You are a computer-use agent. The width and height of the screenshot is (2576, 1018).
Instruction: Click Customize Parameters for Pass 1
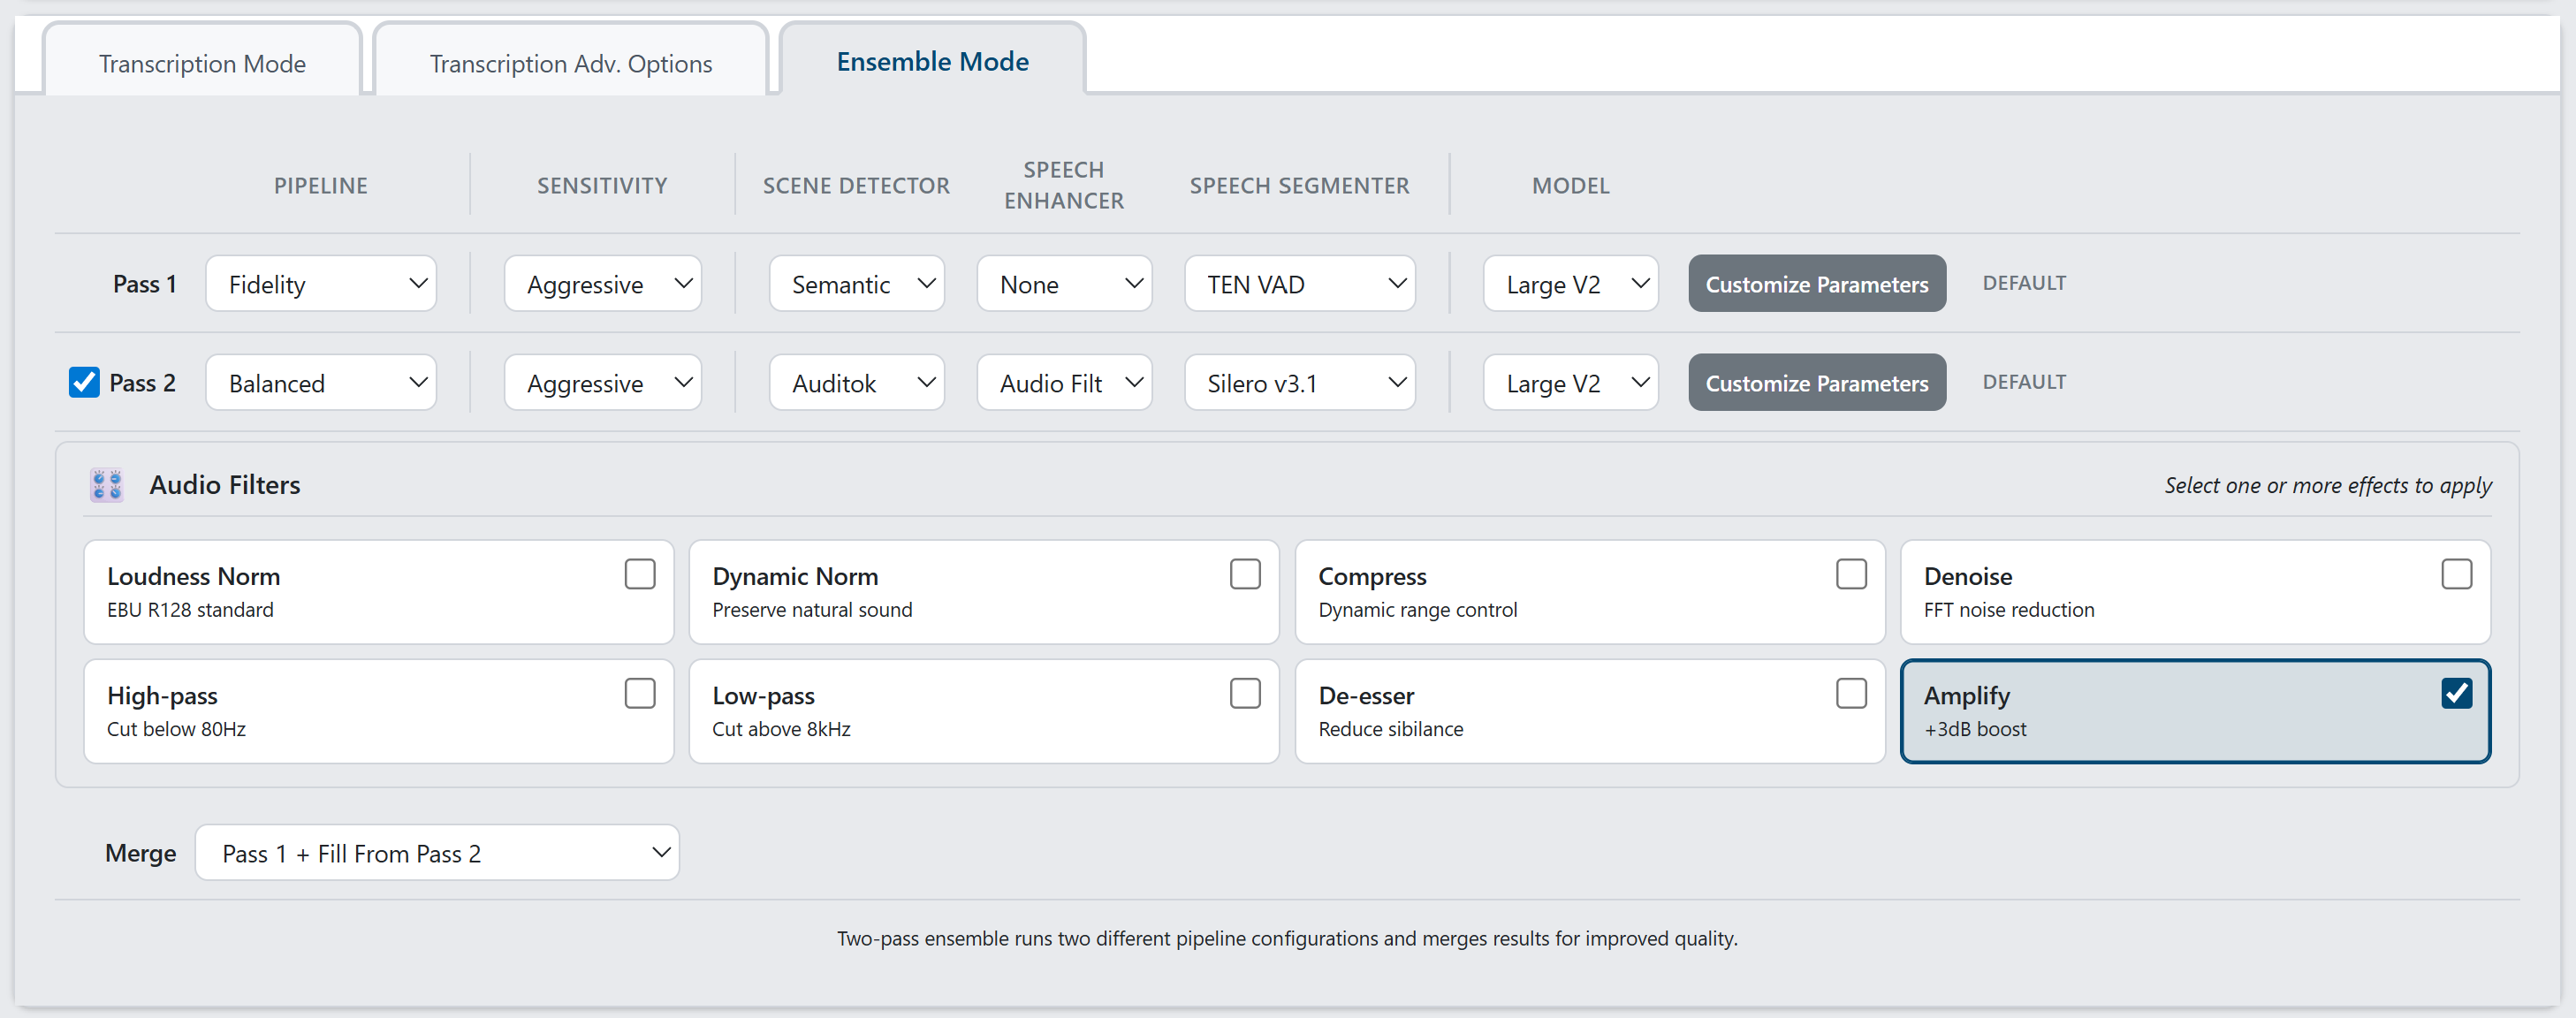coord(1816,284)
